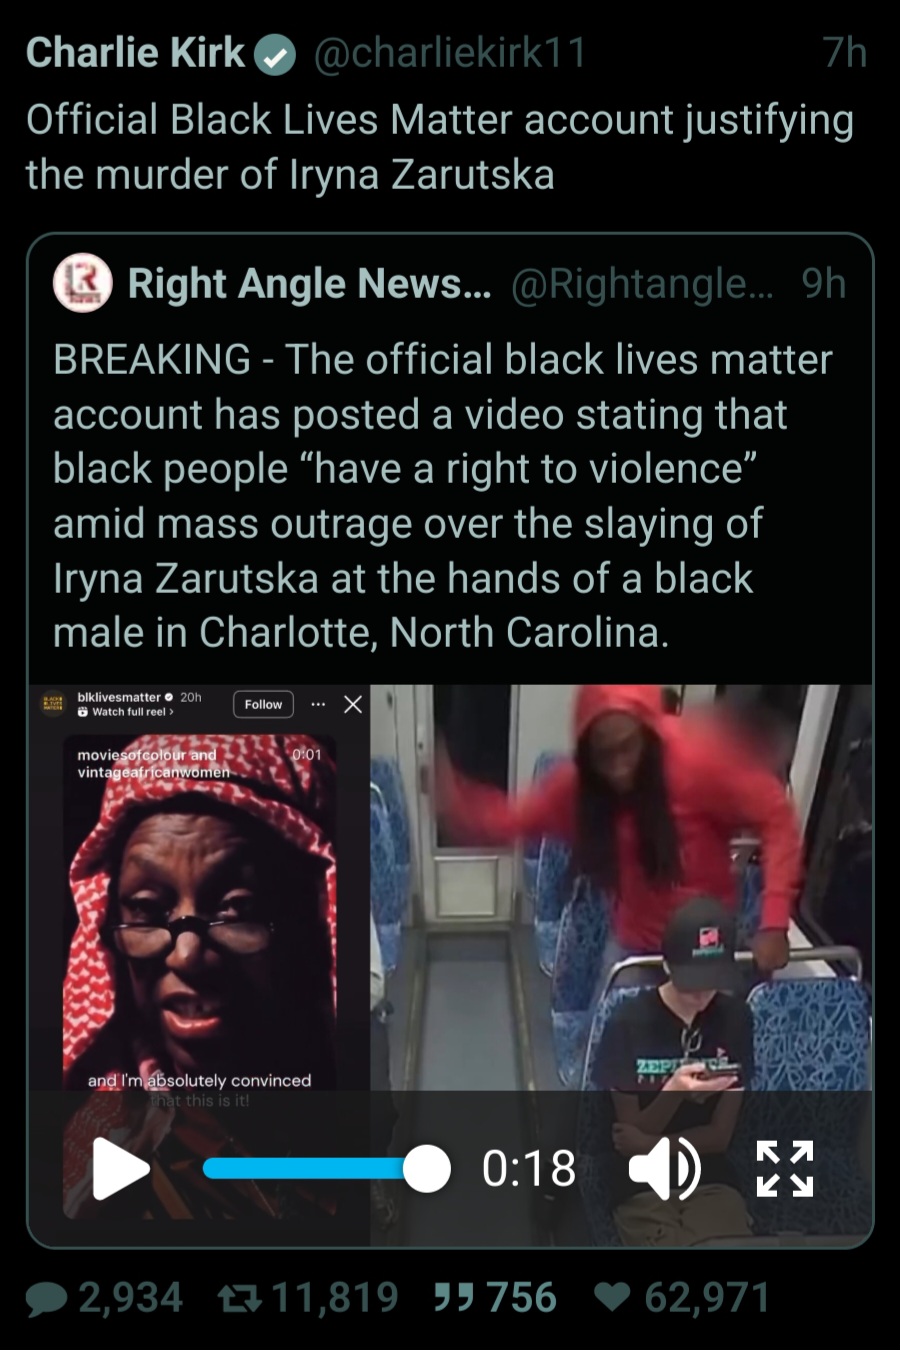
Task: Click the Follow button in the reel
Action: 264,704
